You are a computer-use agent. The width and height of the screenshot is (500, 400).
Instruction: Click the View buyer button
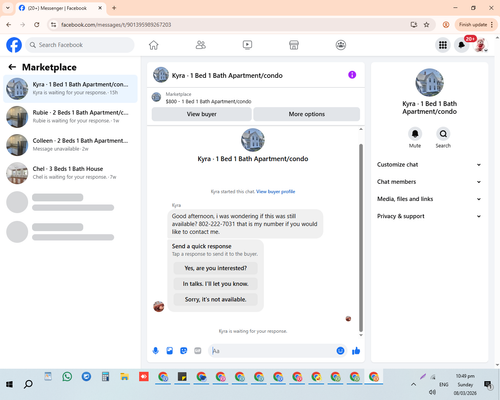202,114
